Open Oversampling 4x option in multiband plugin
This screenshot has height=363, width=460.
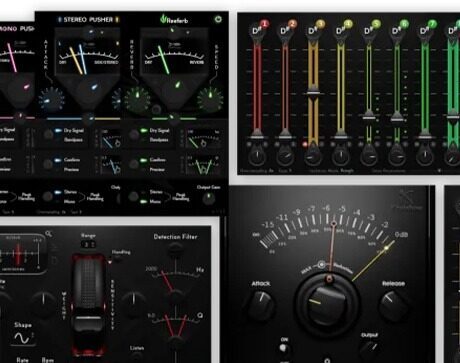click(x=257, y=171)
